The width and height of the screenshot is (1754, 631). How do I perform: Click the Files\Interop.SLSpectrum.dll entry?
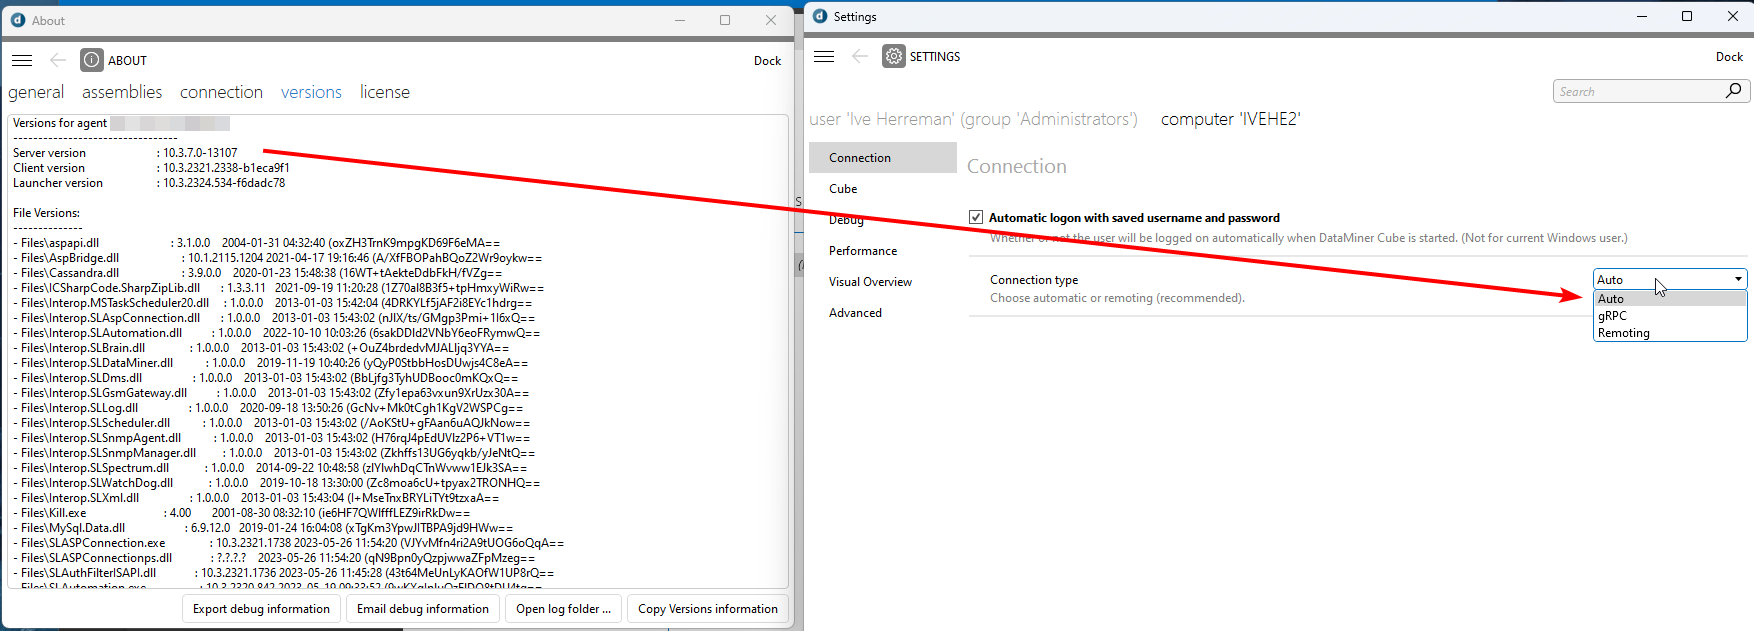coord(270,468)
